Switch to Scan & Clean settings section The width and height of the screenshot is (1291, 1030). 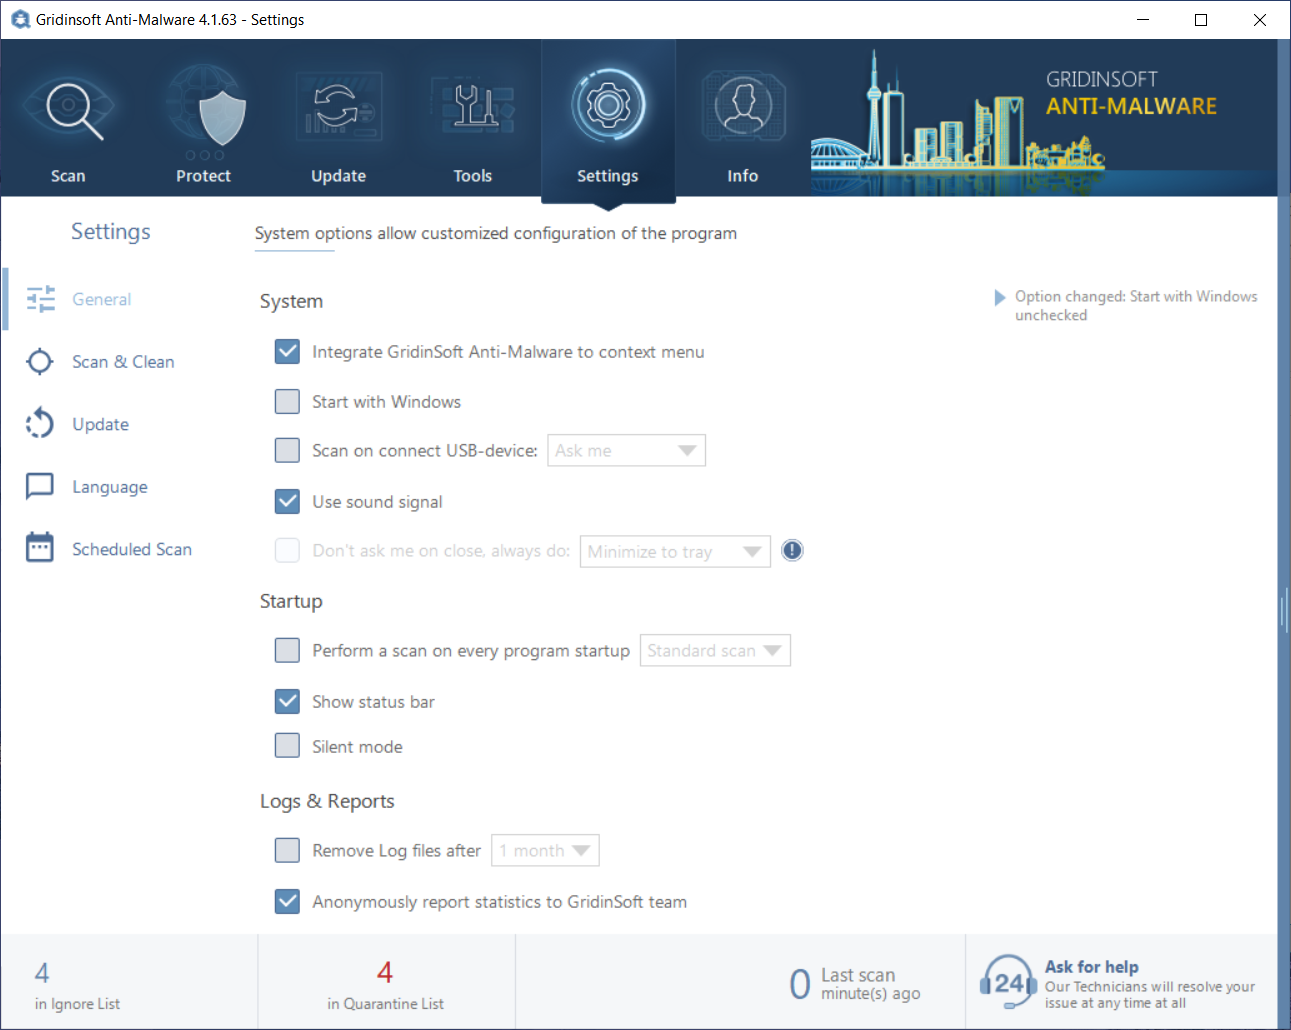coord(123,362)
